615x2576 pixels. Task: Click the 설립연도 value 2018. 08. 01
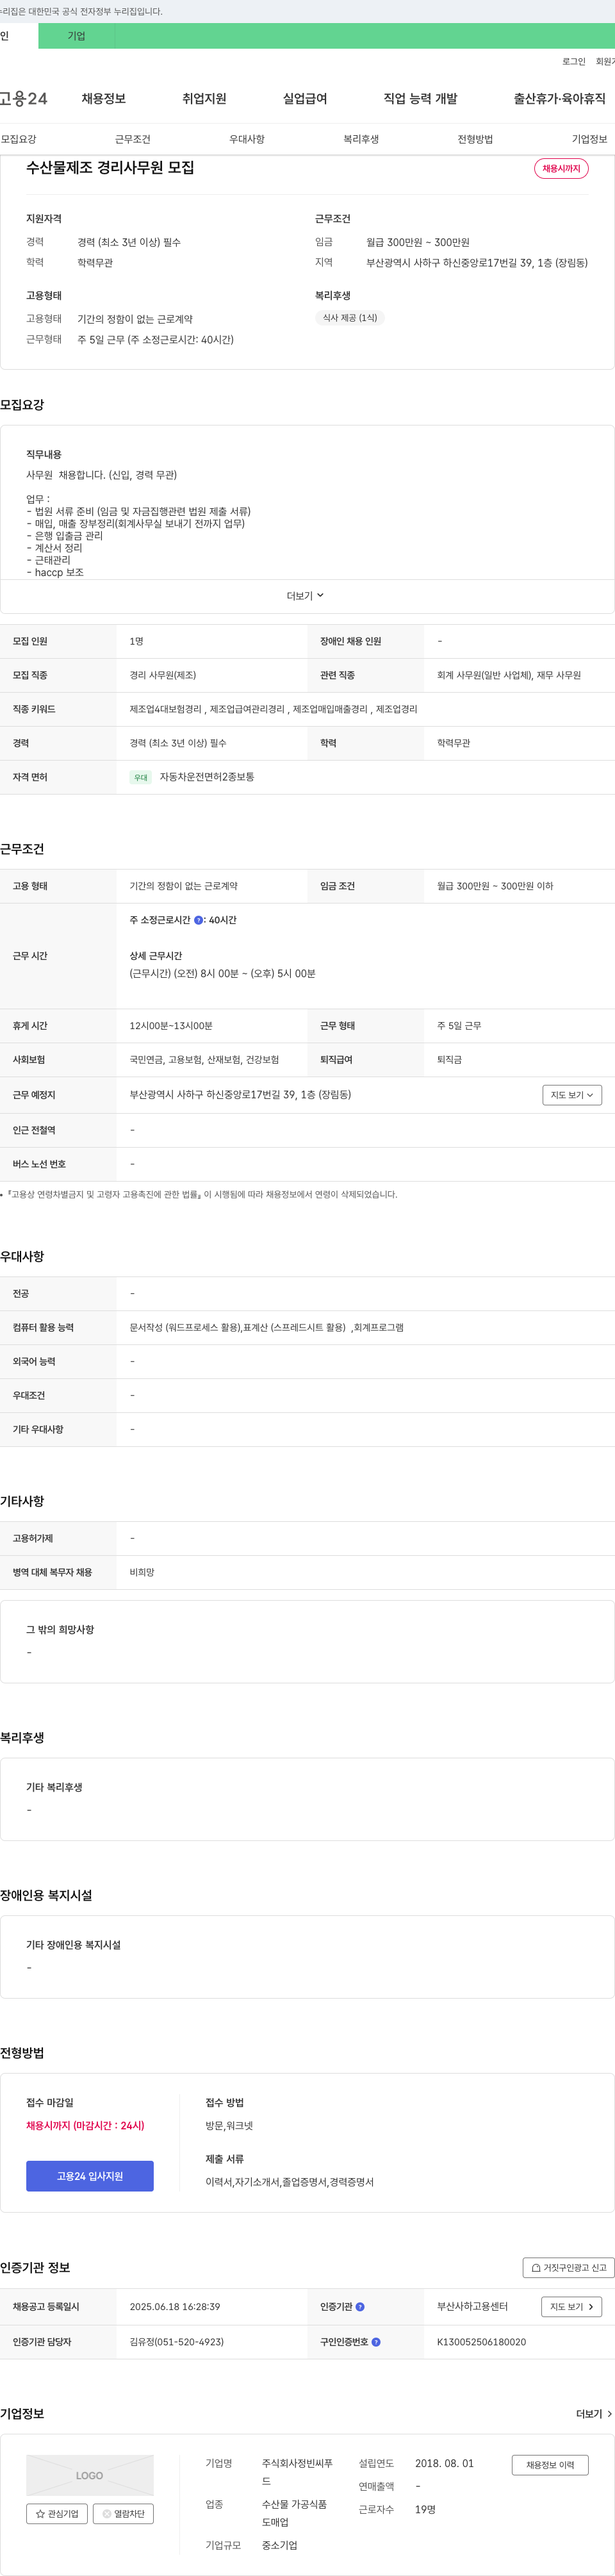(x=445, y=2463)
